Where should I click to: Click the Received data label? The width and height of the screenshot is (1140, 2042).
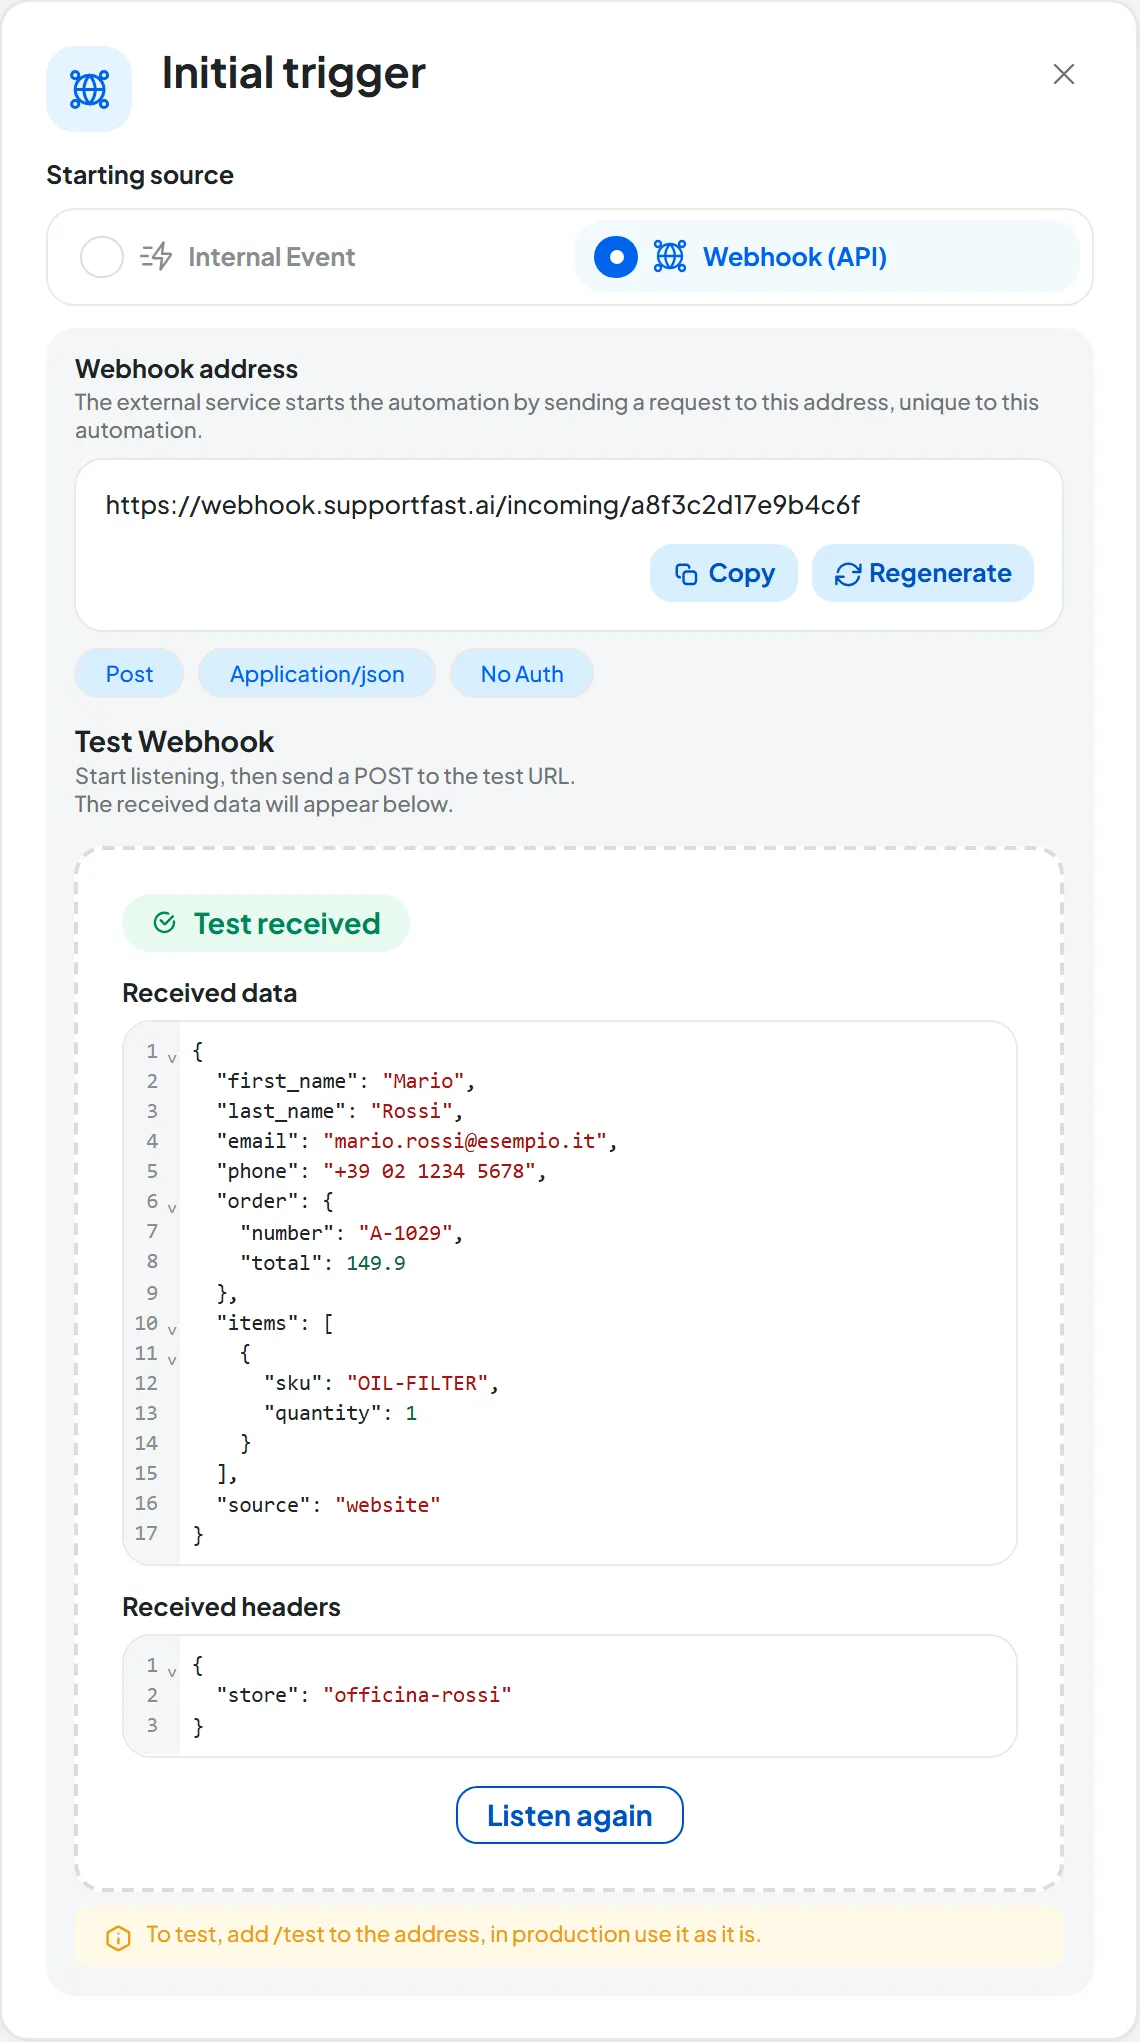(210, 993)
